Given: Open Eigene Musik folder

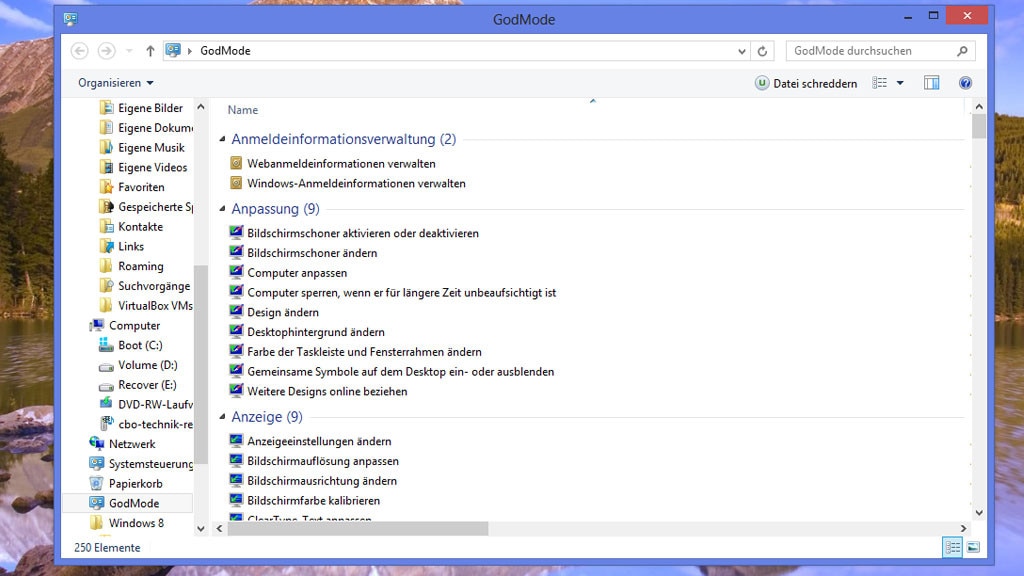Looking at the screenshot, I should pos(142,148).
